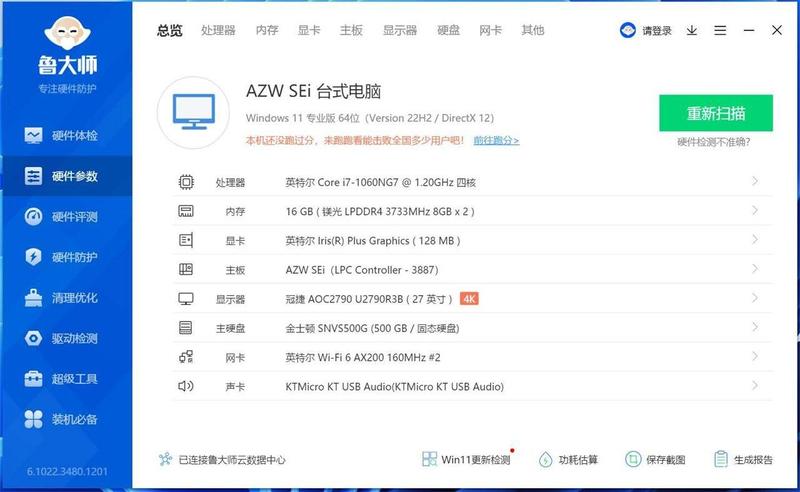800x492 pixels.
Task: Click 生成报告 to generate report
Action: pos(743,460)
